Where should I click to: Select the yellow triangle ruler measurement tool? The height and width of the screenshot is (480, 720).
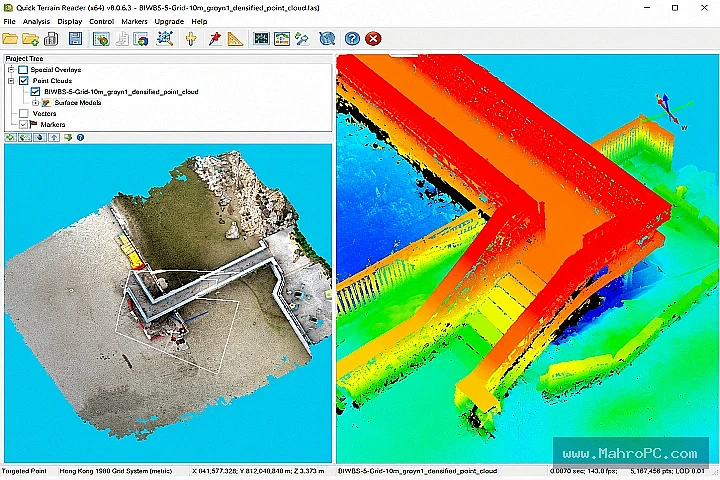[235, 39]
